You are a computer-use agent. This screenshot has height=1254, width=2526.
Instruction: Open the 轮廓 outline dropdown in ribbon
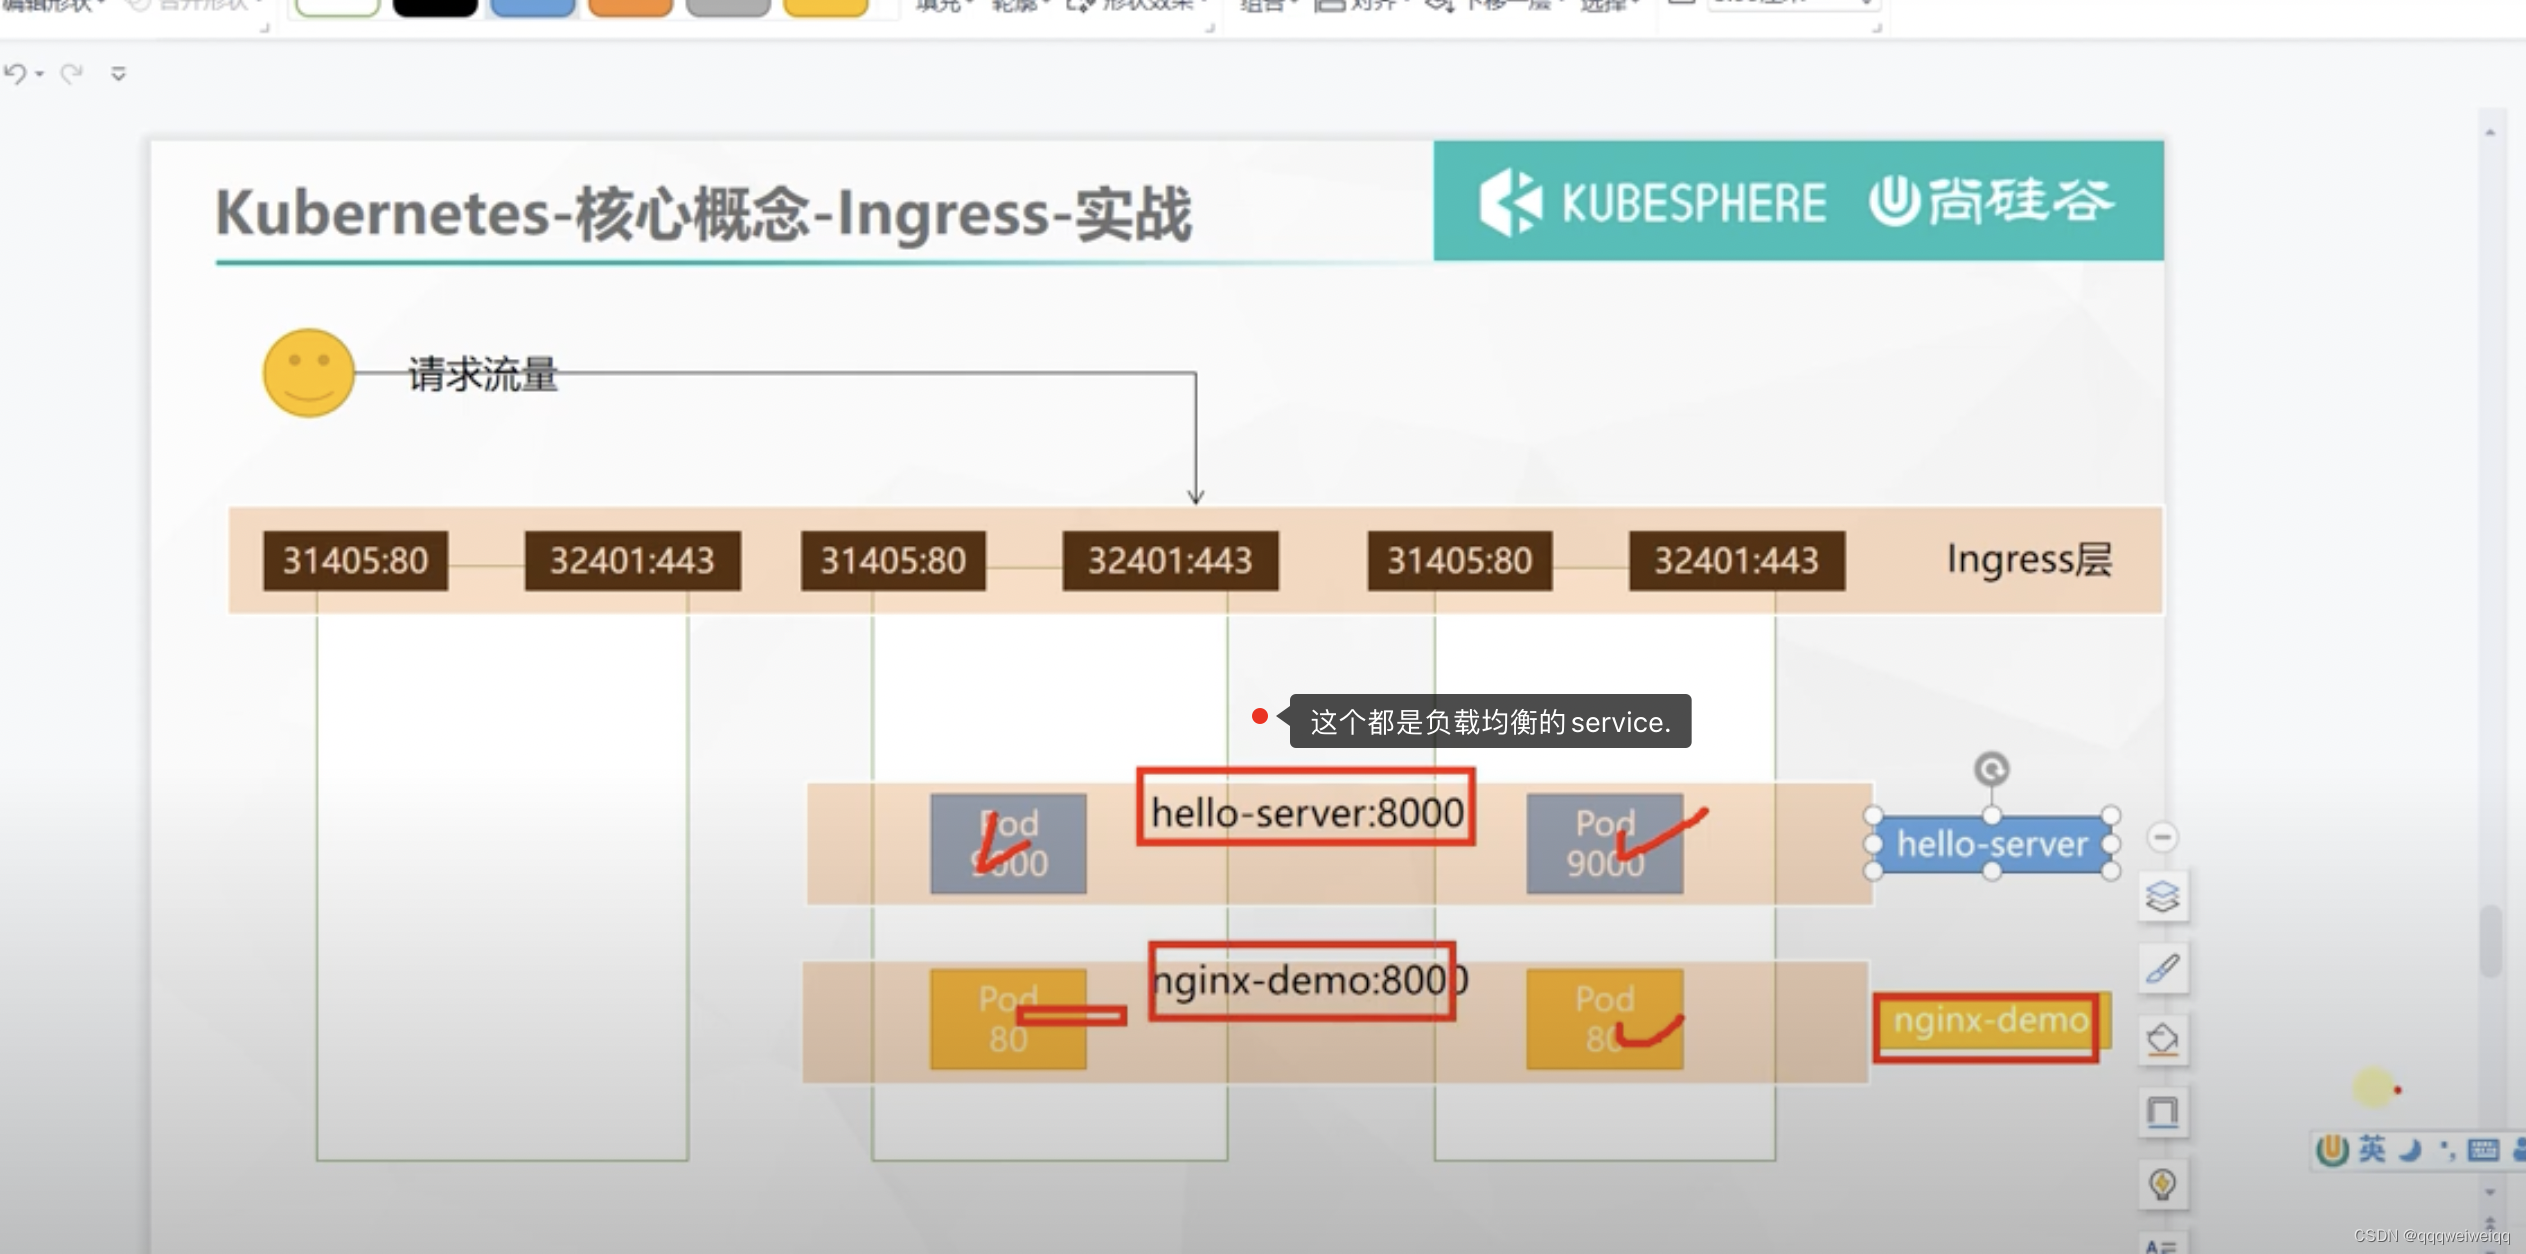pos(1020,6)
